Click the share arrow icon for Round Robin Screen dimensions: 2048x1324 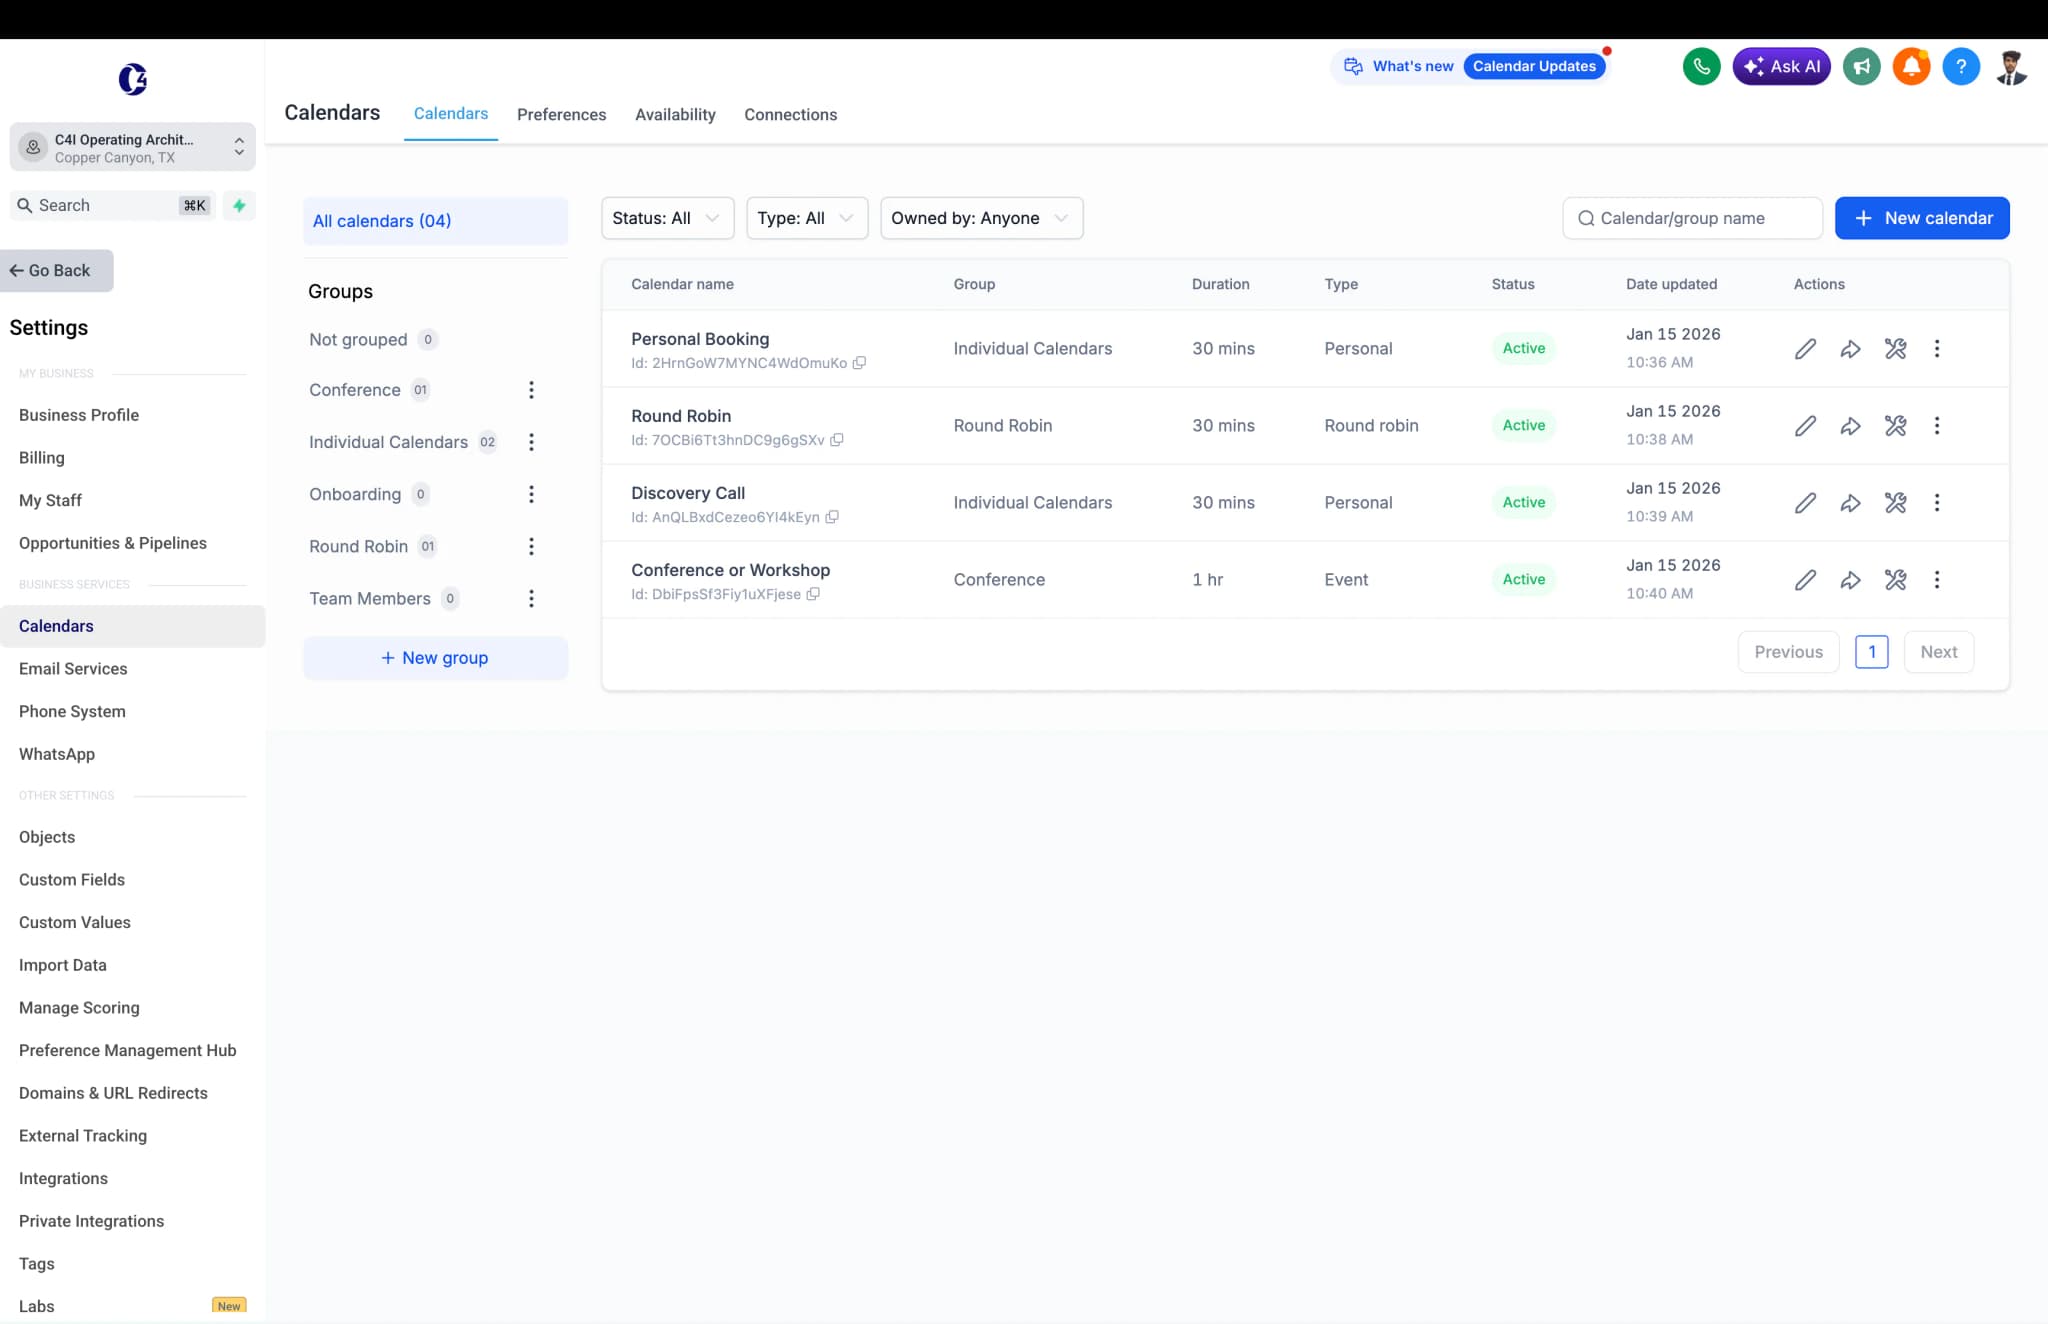click(1850, 426)
